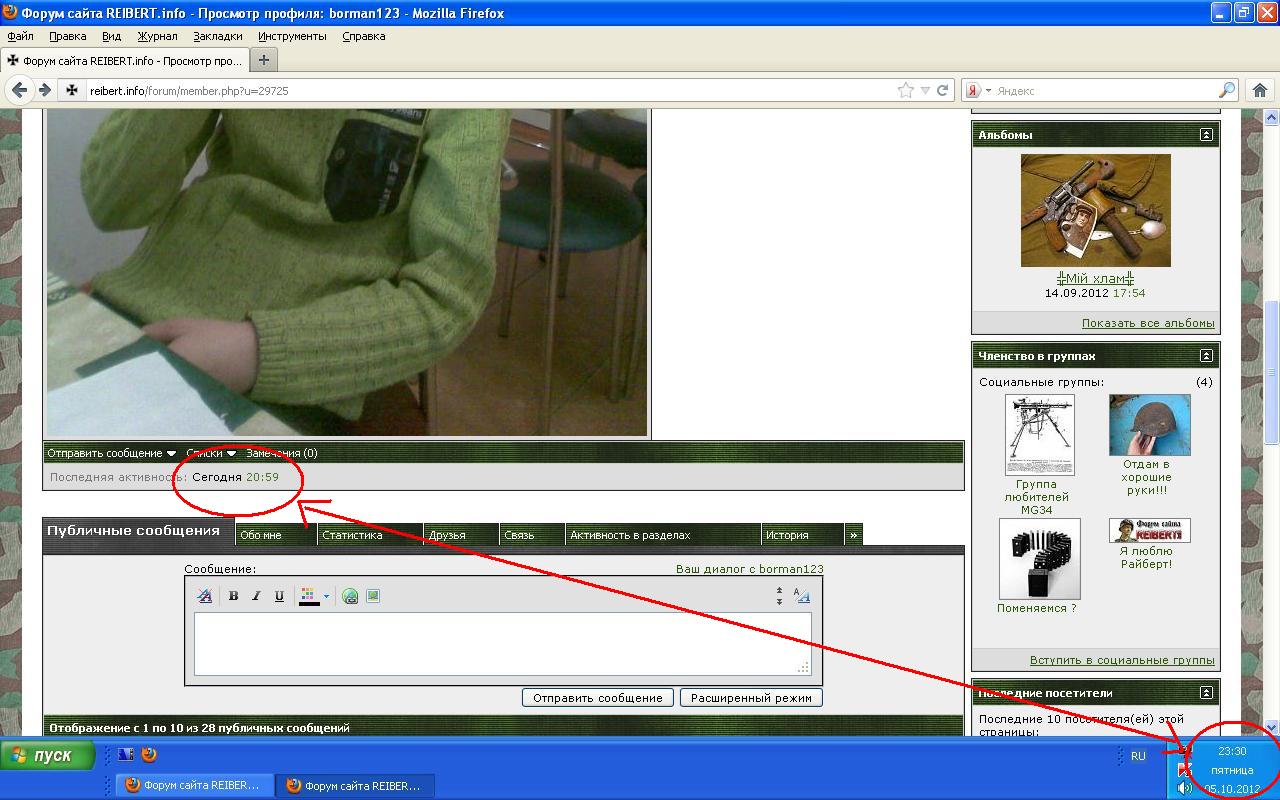Click the editor resize arrows icon
The image size is (1280, 800).
779,596
